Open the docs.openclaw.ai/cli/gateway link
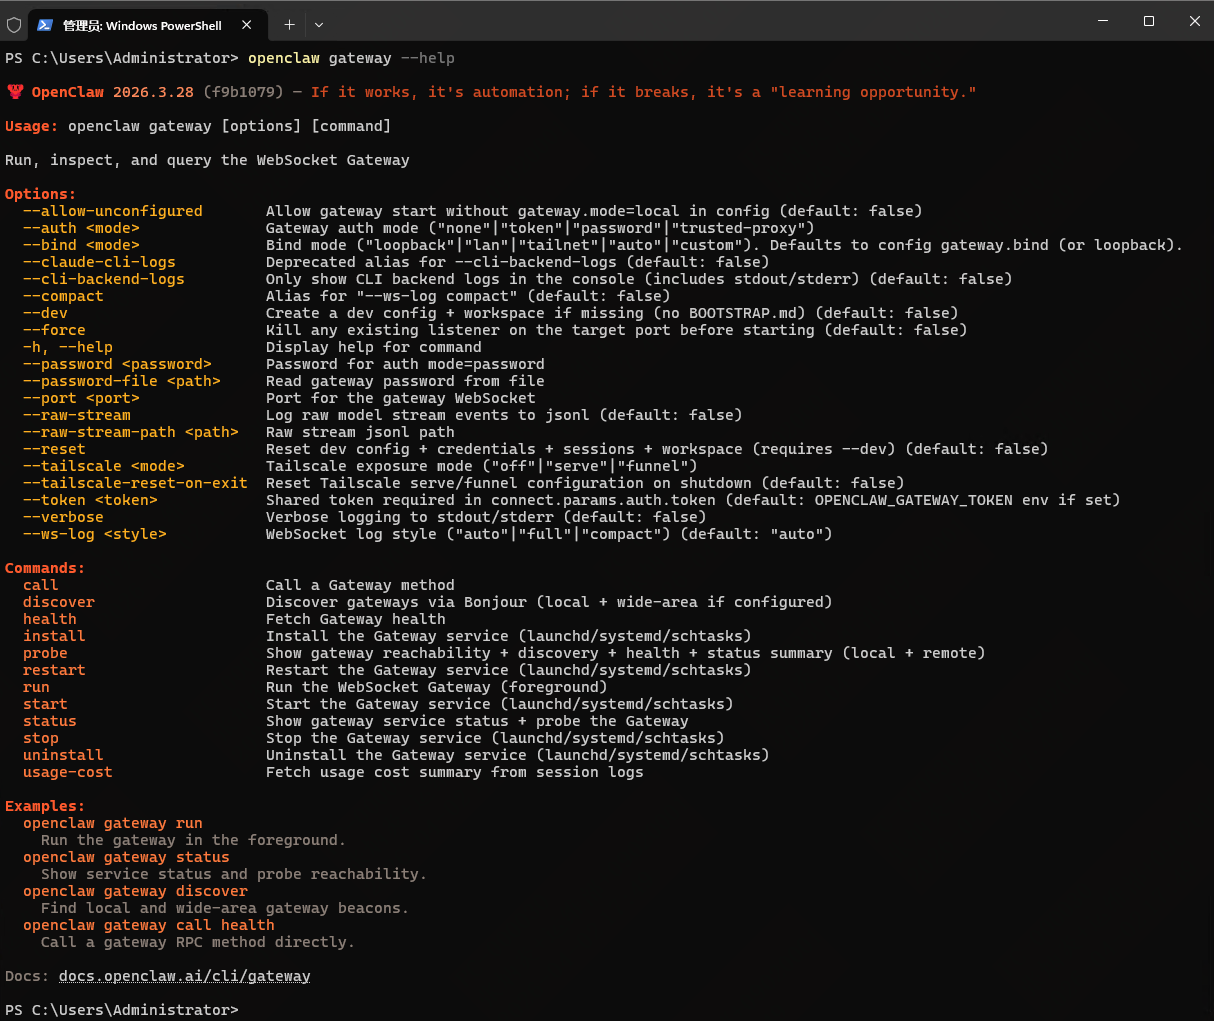The height and width of the screenshot is (1021, 1214). [x=185, y=976]
